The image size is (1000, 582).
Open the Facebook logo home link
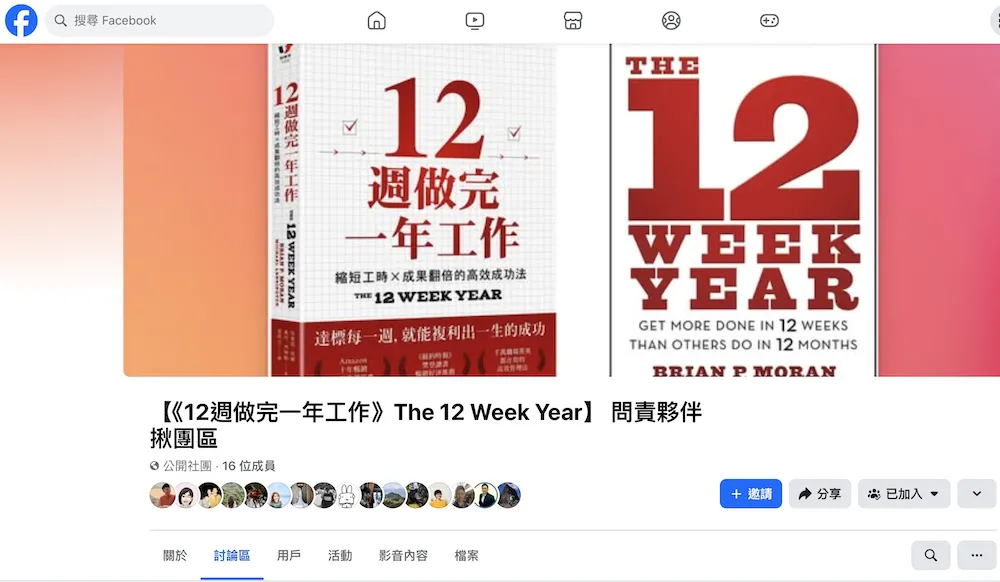click(x=21, y=20)
